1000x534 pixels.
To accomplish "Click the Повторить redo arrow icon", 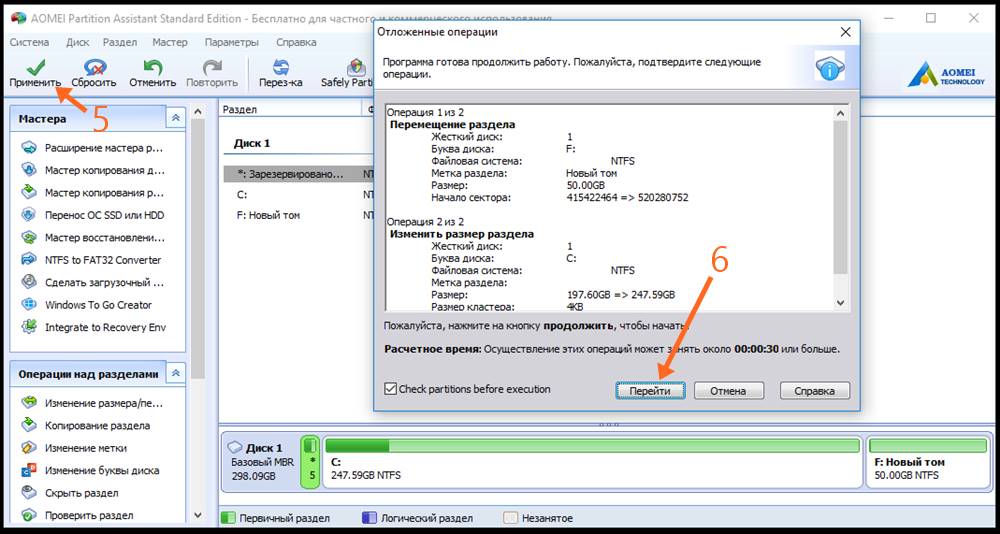I will [212, 66].
